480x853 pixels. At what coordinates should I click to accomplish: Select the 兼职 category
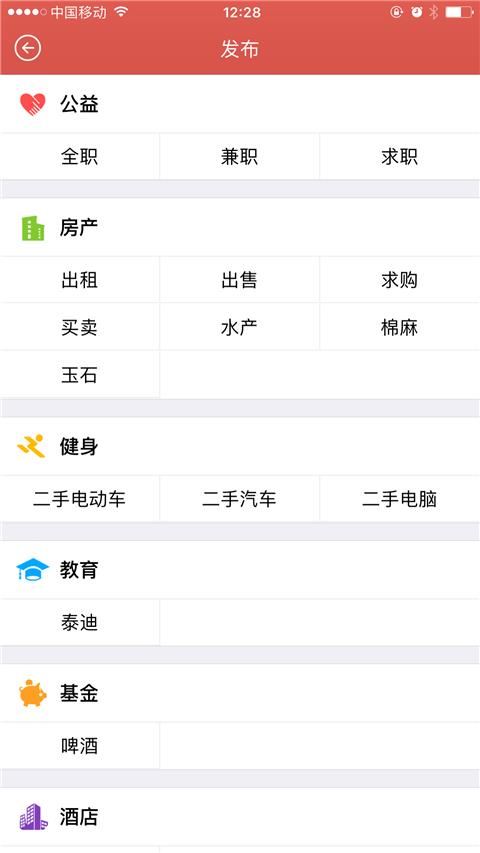pyautogui.click(x=239, y=157)
